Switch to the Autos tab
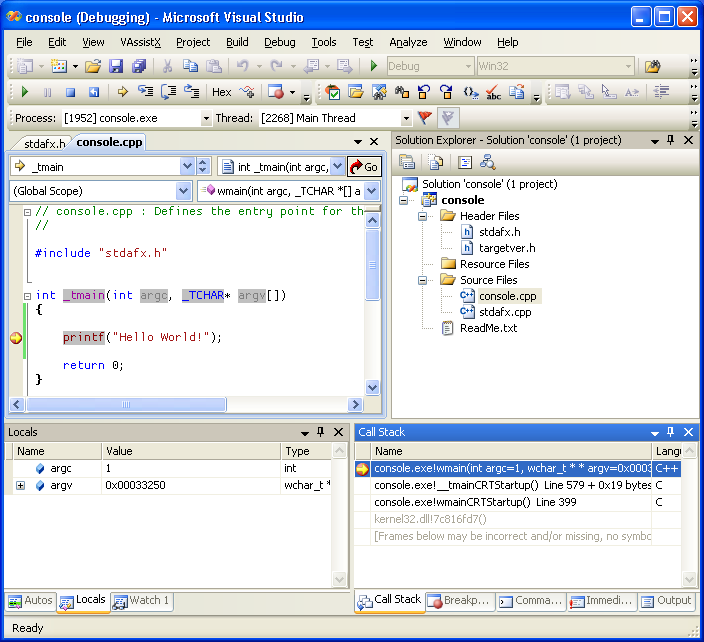This screenshot has height=642, width=704. [31, 601]
